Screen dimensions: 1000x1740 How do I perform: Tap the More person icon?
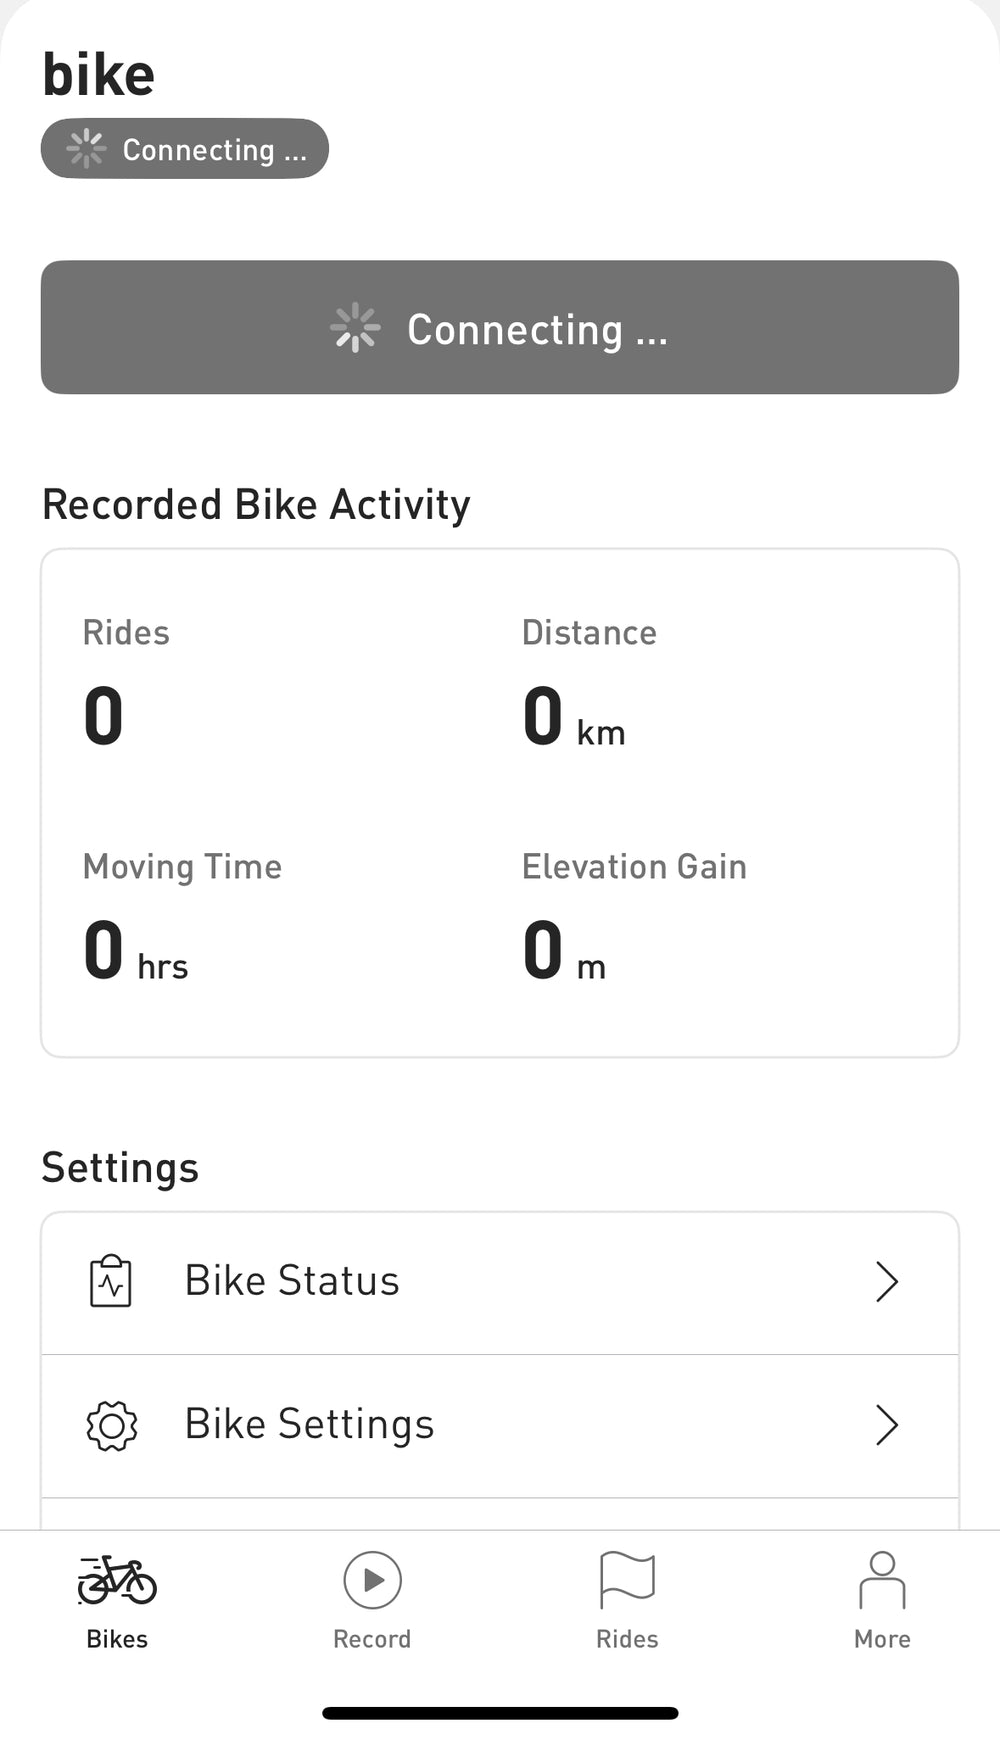[x=882, y=1580]
